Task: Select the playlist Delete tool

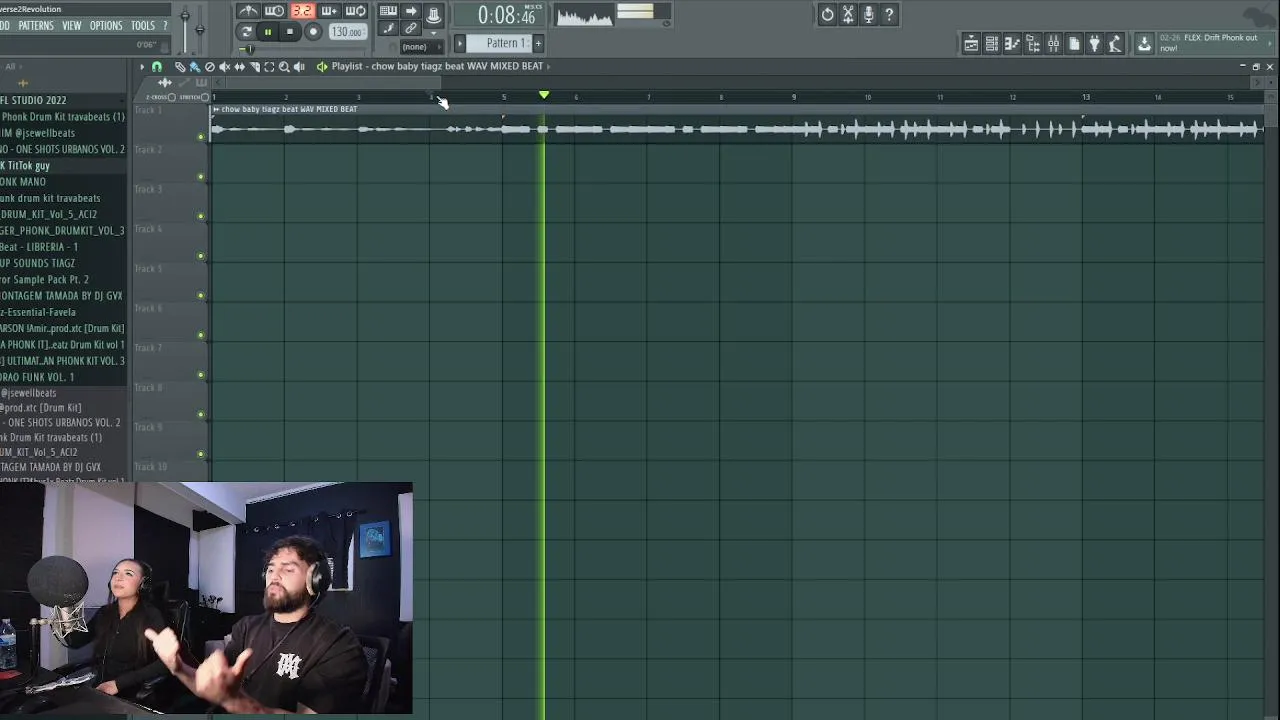Action: point(210,67)
